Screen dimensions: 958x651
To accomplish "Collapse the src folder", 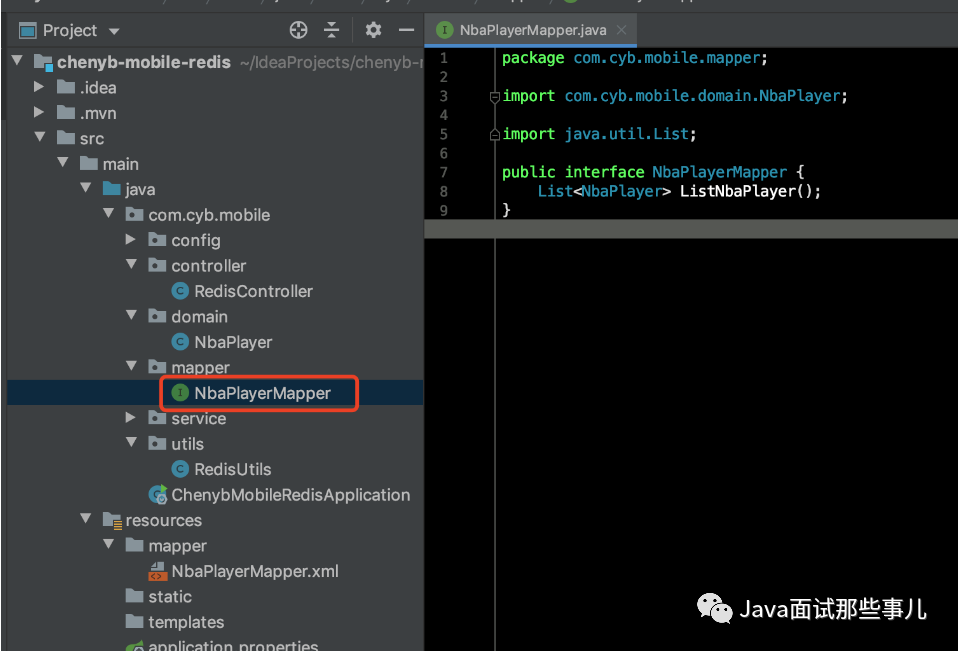I will [40, 137].
